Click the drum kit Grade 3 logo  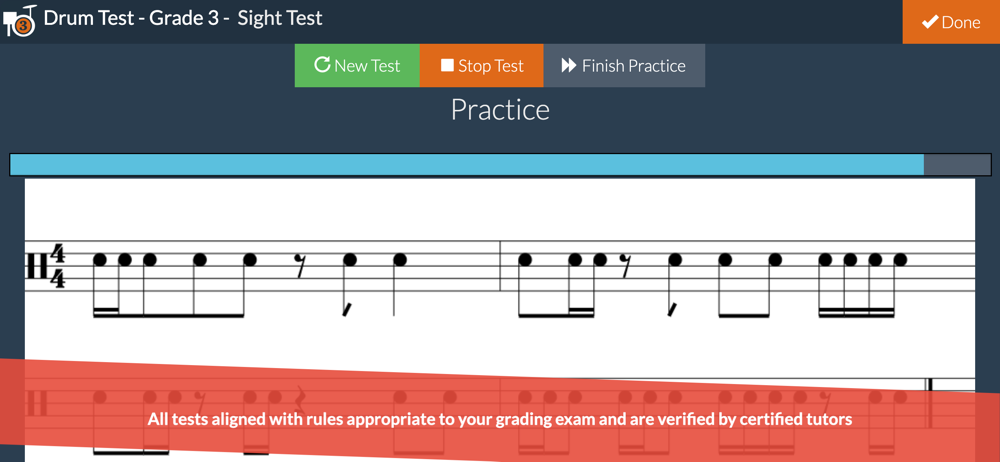(x=20, y=21)
